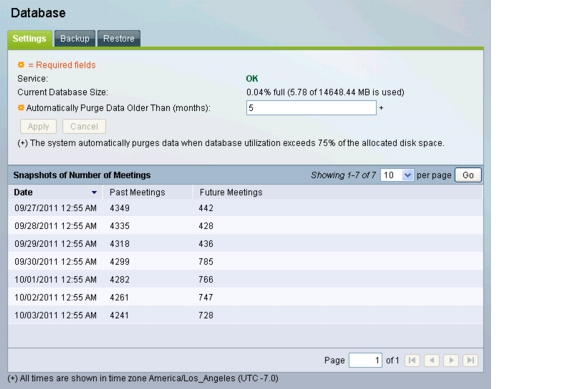Open the Backup tab

point(75,39)
